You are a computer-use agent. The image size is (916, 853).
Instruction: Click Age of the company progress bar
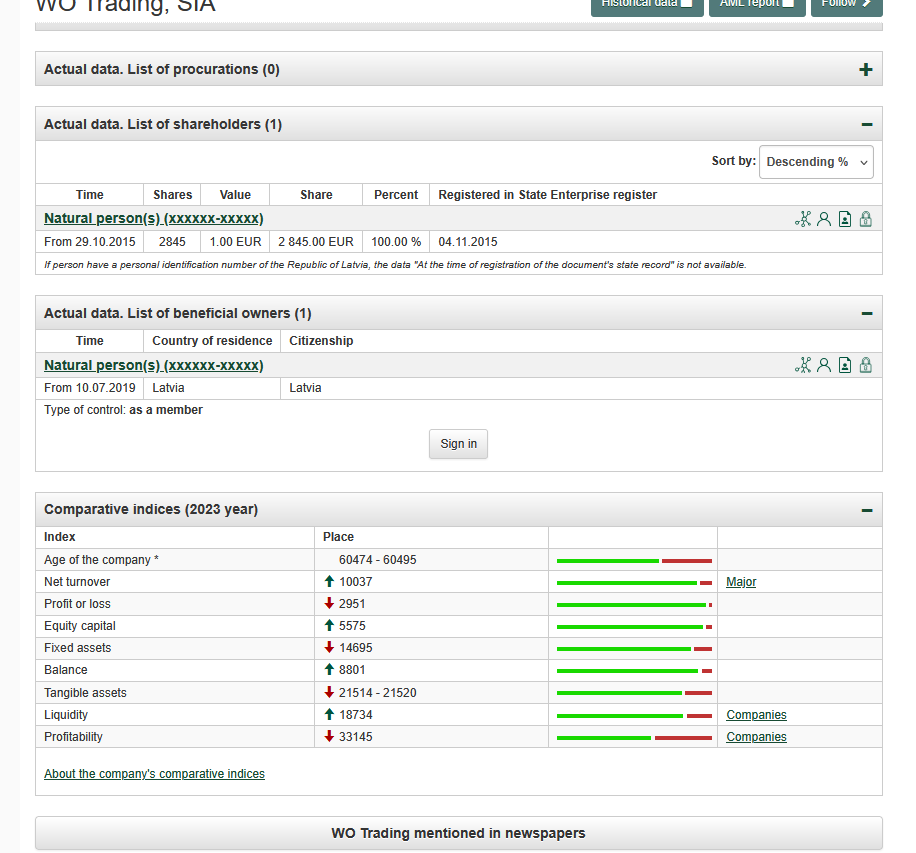pyautogui.click(x=634, y=561)
